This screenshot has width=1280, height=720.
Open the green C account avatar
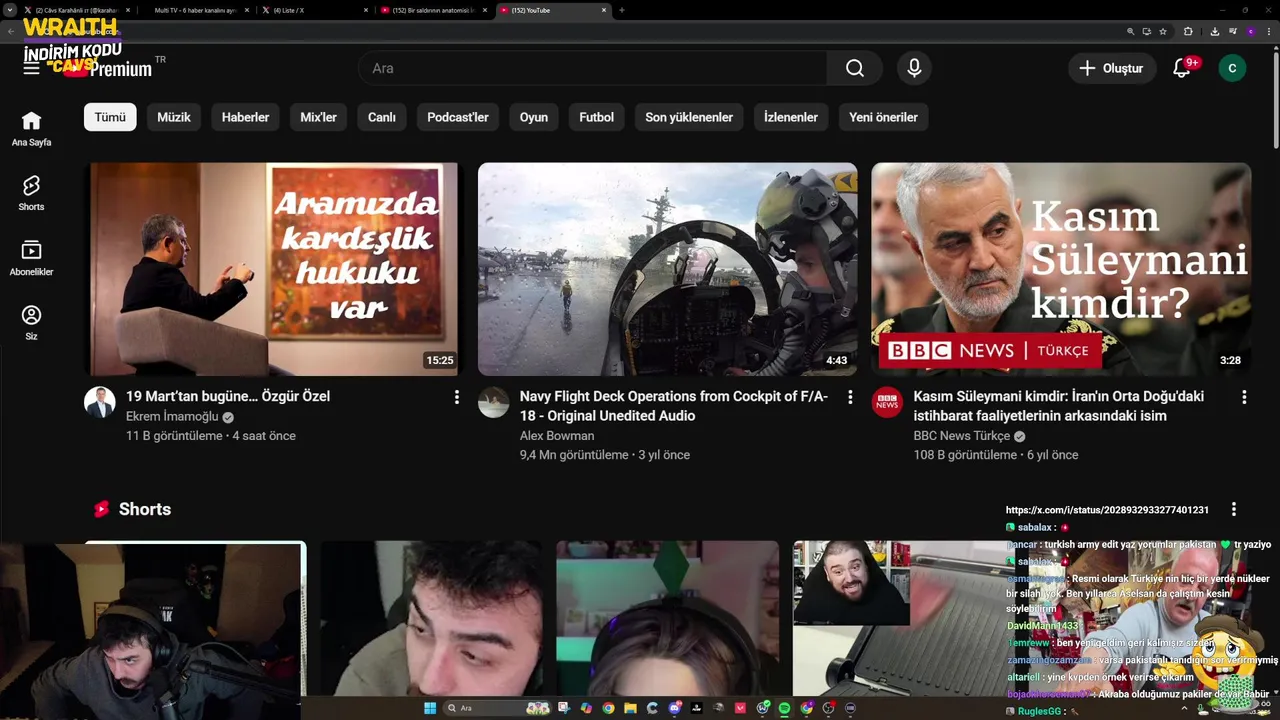pos(1232,68)
